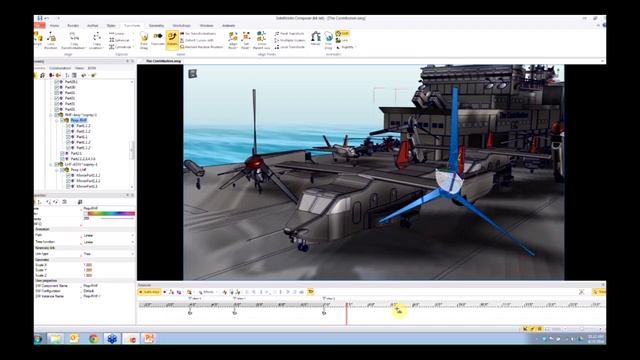Click the File application button

tap(40, 26)
